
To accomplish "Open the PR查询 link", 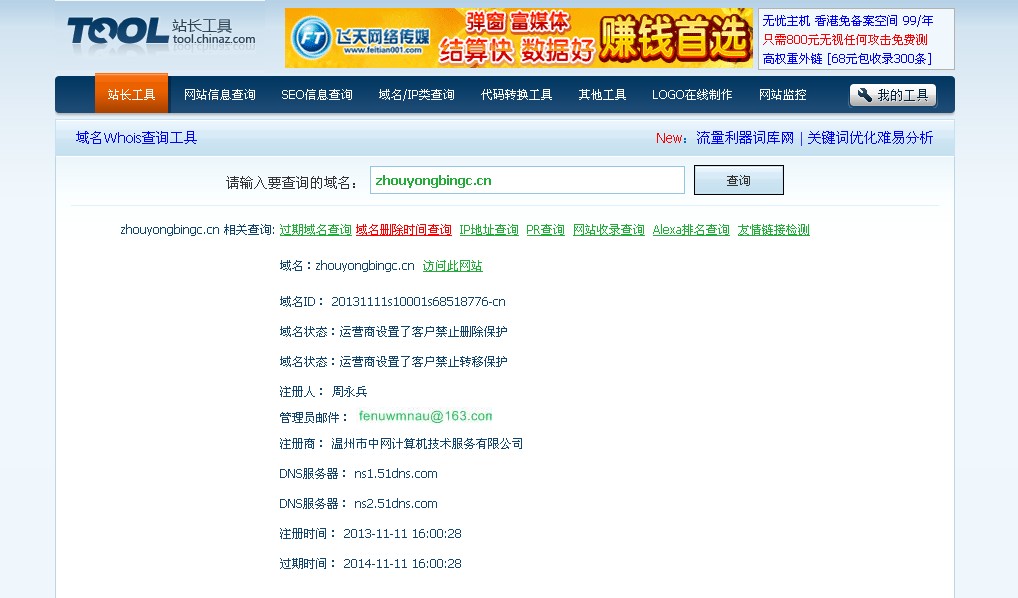I will [x=545, y=230].
